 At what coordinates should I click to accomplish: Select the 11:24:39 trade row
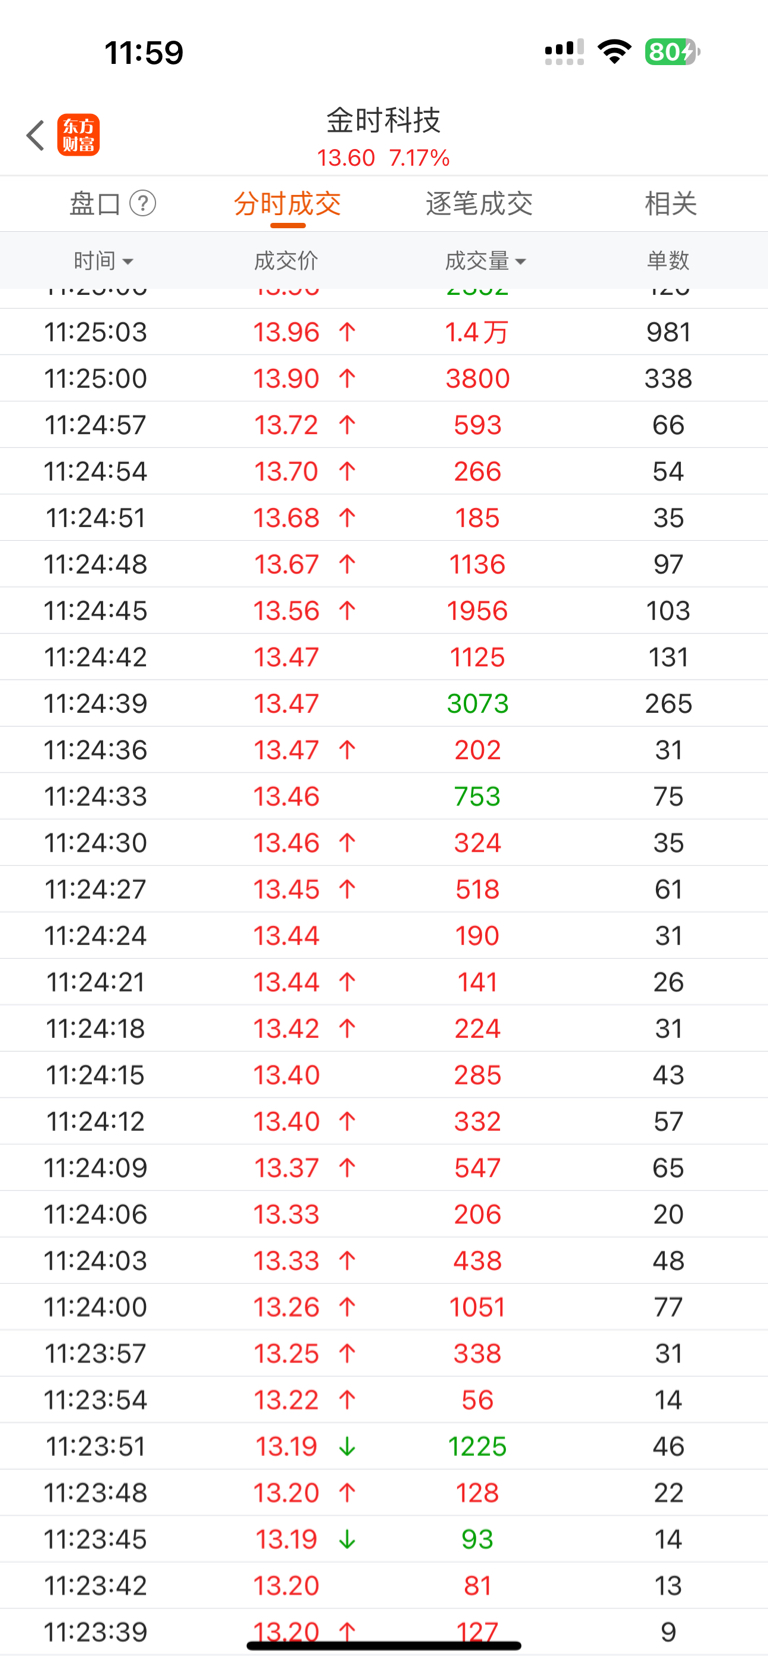click(384, 704)
